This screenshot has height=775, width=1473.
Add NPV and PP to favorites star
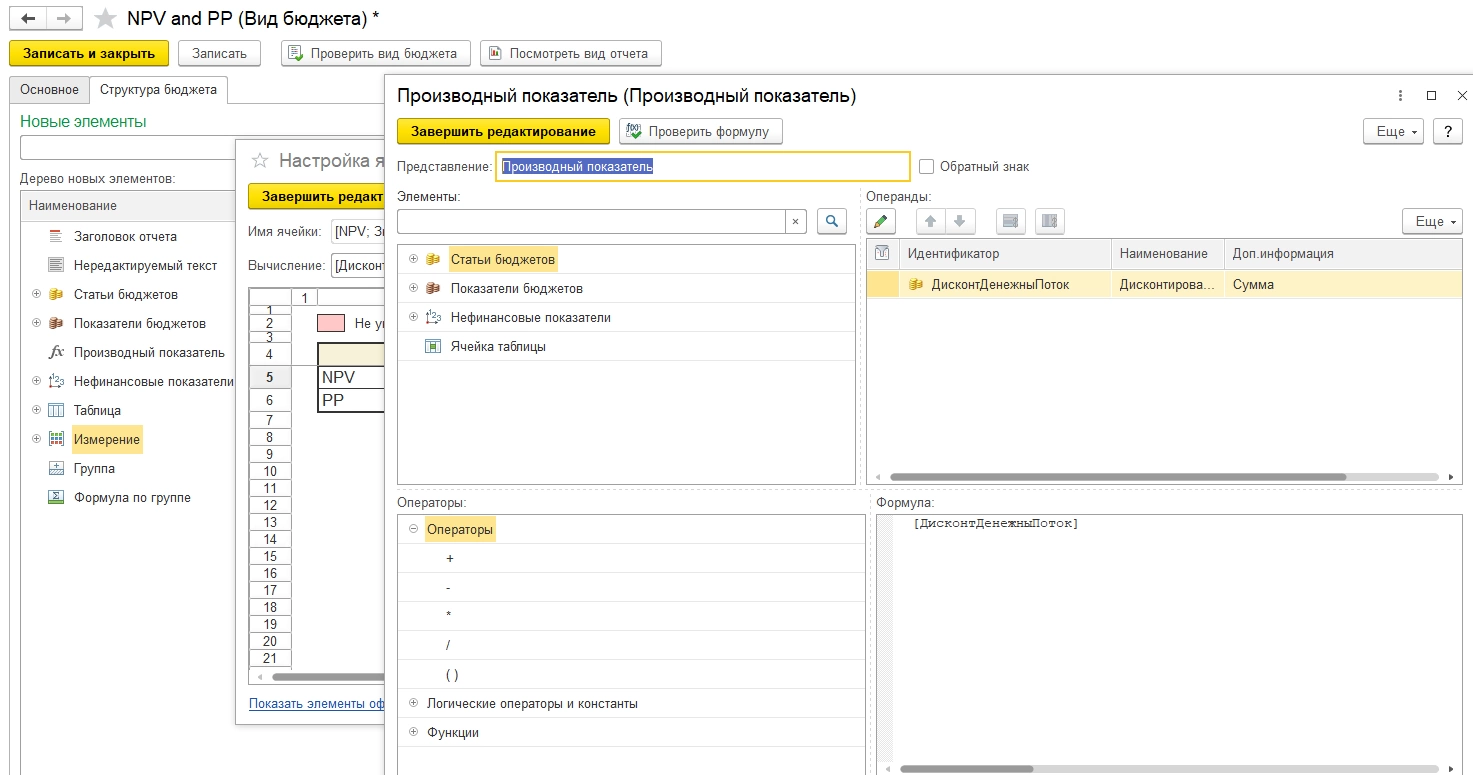click(x=105, y=19)
